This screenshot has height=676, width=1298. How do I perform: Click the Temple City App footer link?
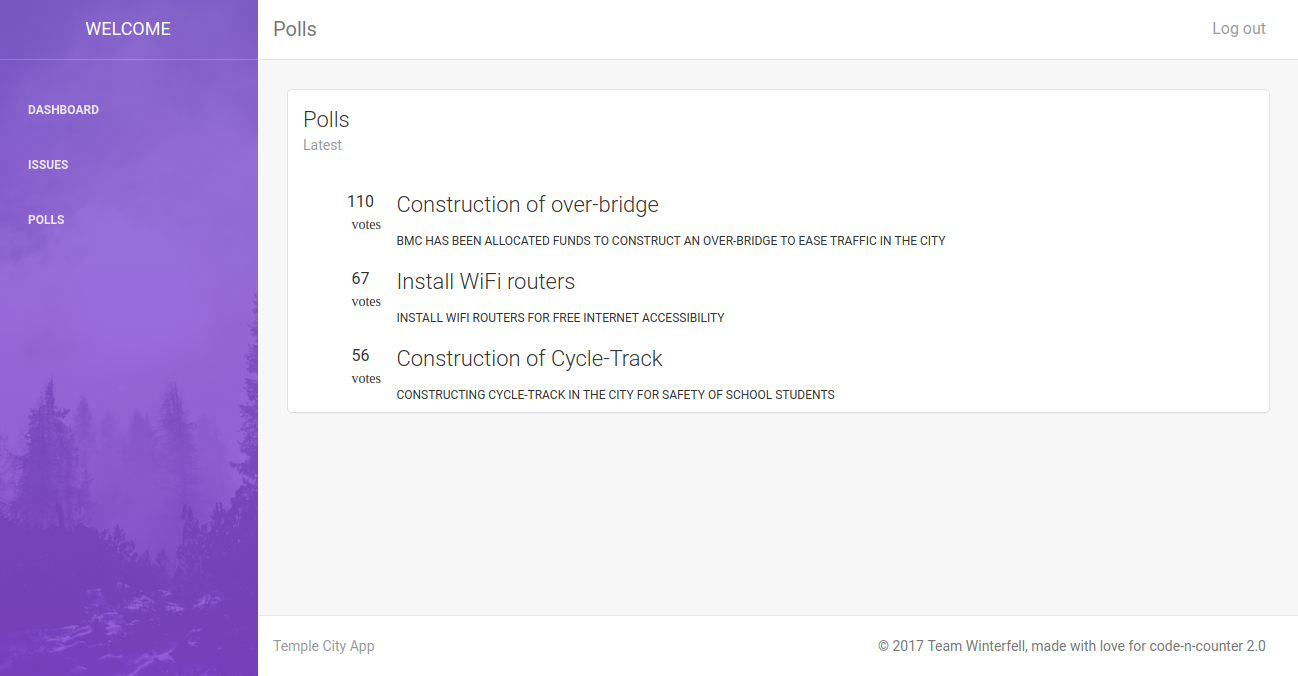click(324, 646)
